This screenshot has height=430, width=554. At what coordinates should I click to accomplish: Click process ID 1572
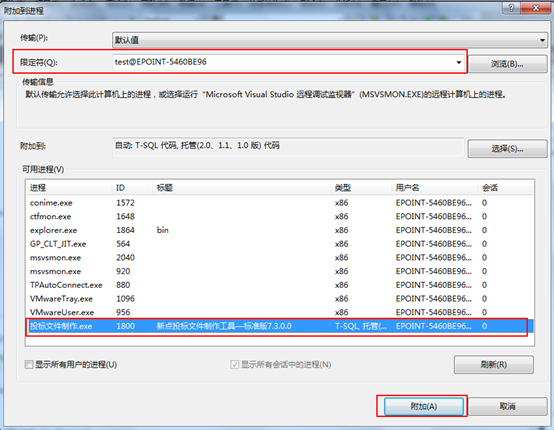tap(125, 203)
